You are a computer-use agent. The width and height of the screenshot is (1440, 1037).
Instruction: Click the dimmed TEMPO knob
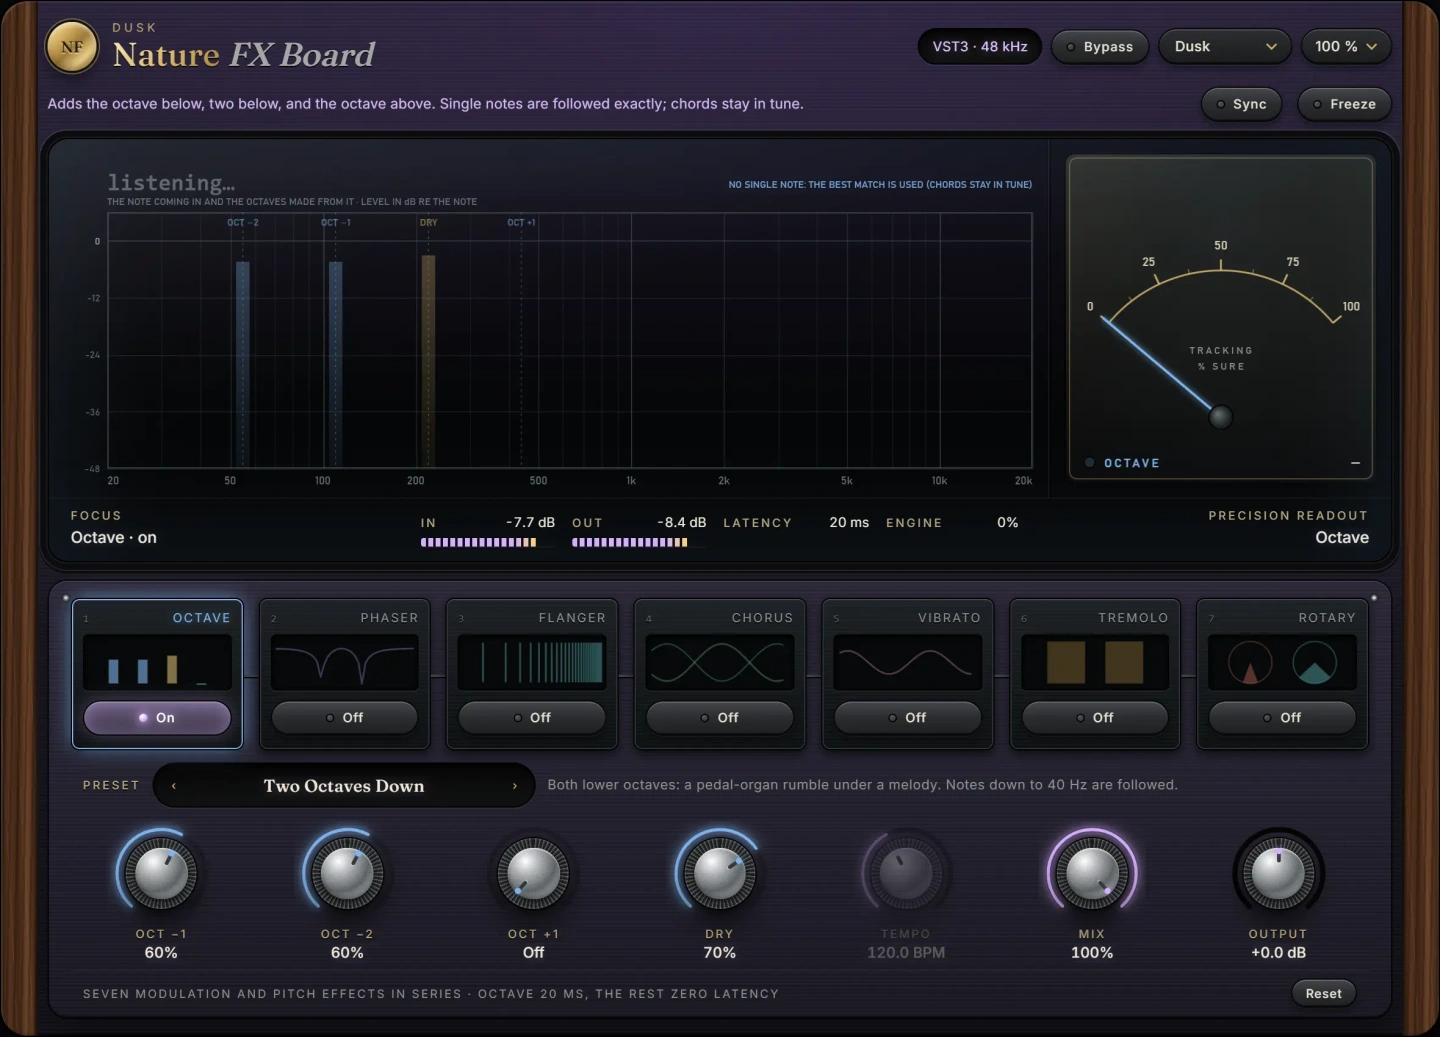906,873
